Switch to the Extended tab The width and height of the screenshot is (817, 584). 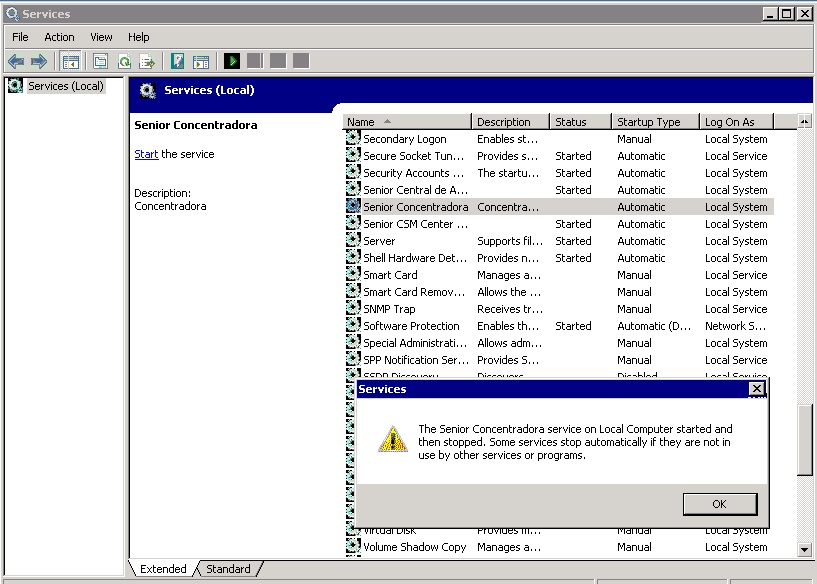[163, 569]
